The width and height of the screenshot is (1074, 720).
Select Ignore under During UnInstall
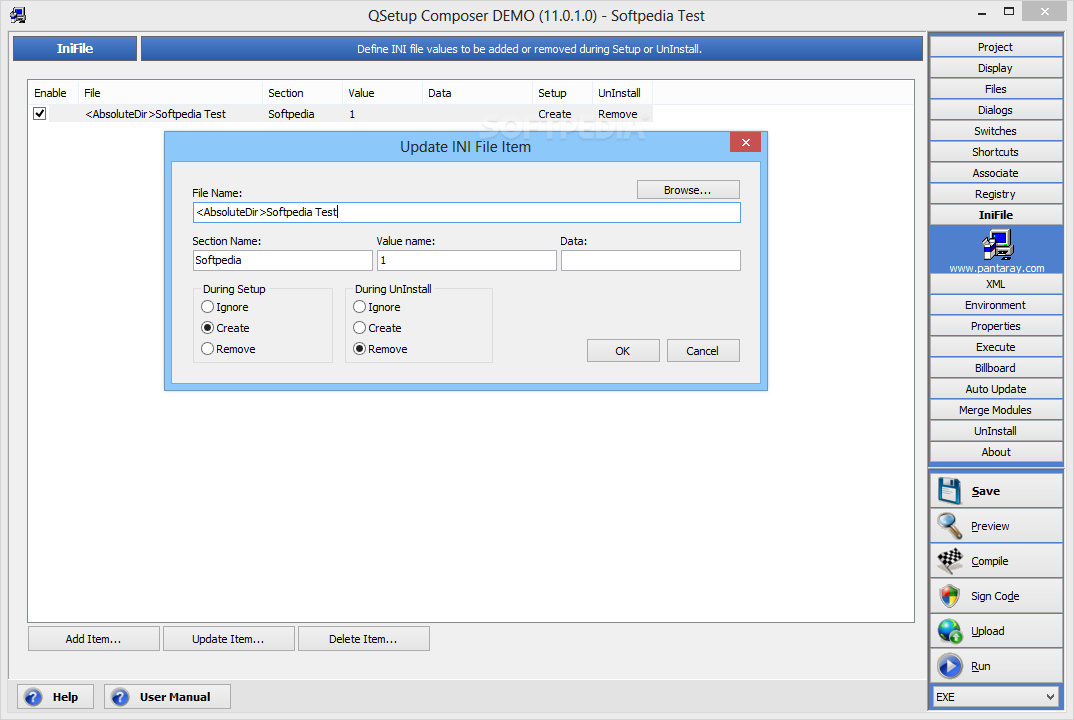(360, 307)
